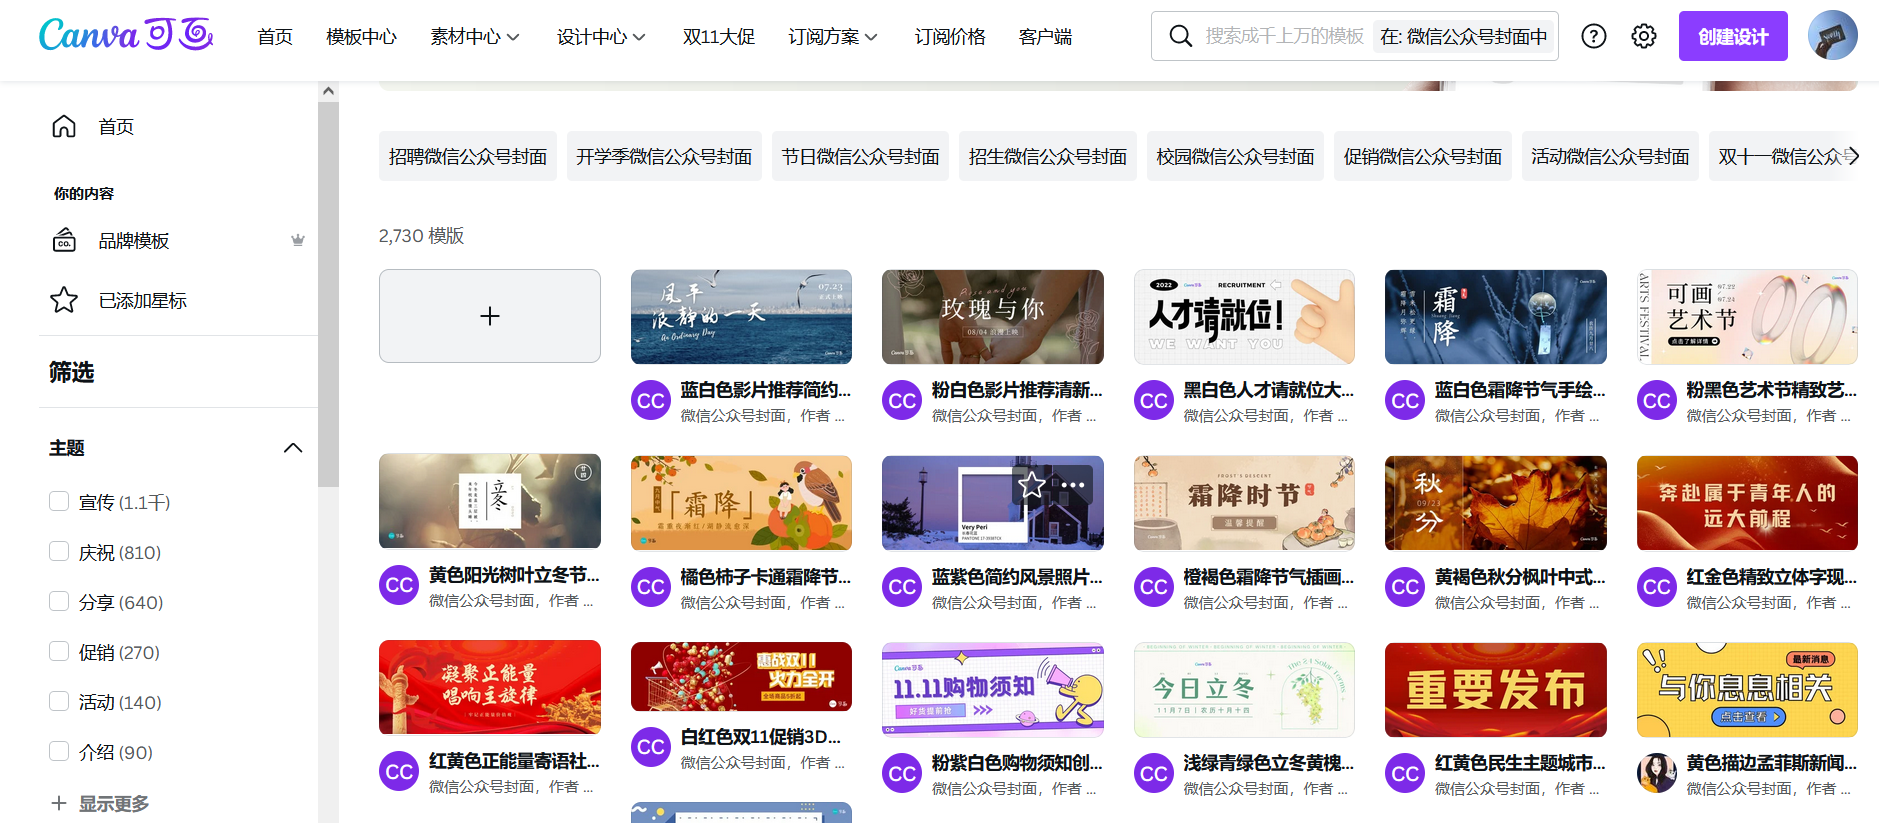
Task: Click the brand templates icon
Action: 64,240
